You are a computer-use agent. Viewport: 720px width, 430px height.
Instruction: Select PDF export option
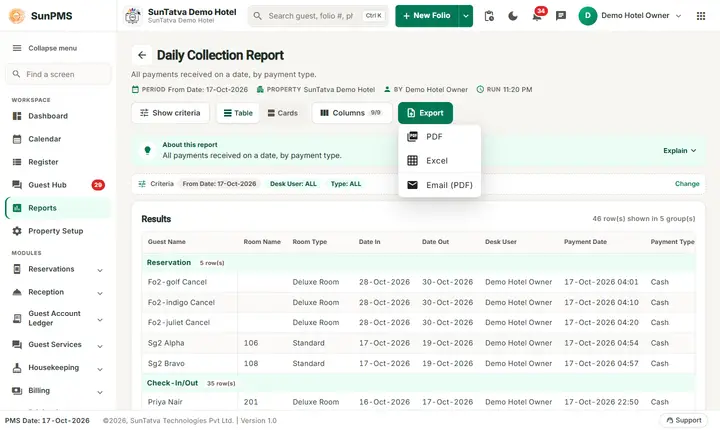(439, 136)
